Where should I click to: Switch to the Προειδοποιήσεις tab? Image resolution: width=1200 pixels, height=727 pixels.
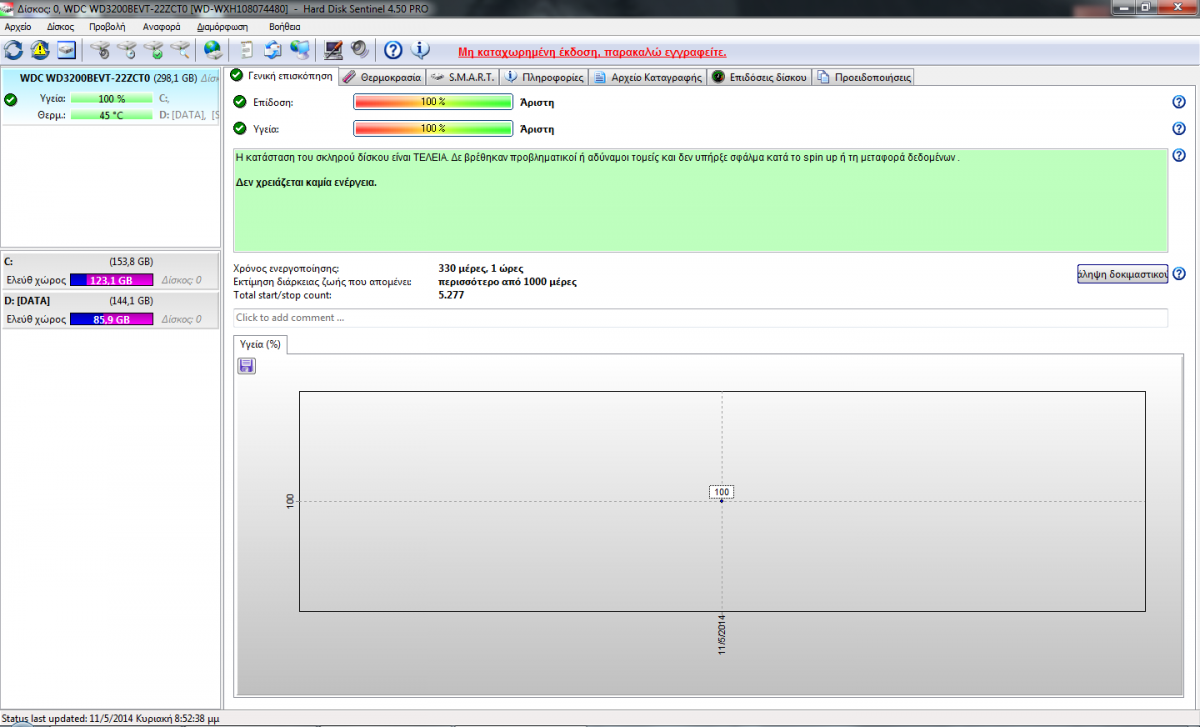(862, 76)
